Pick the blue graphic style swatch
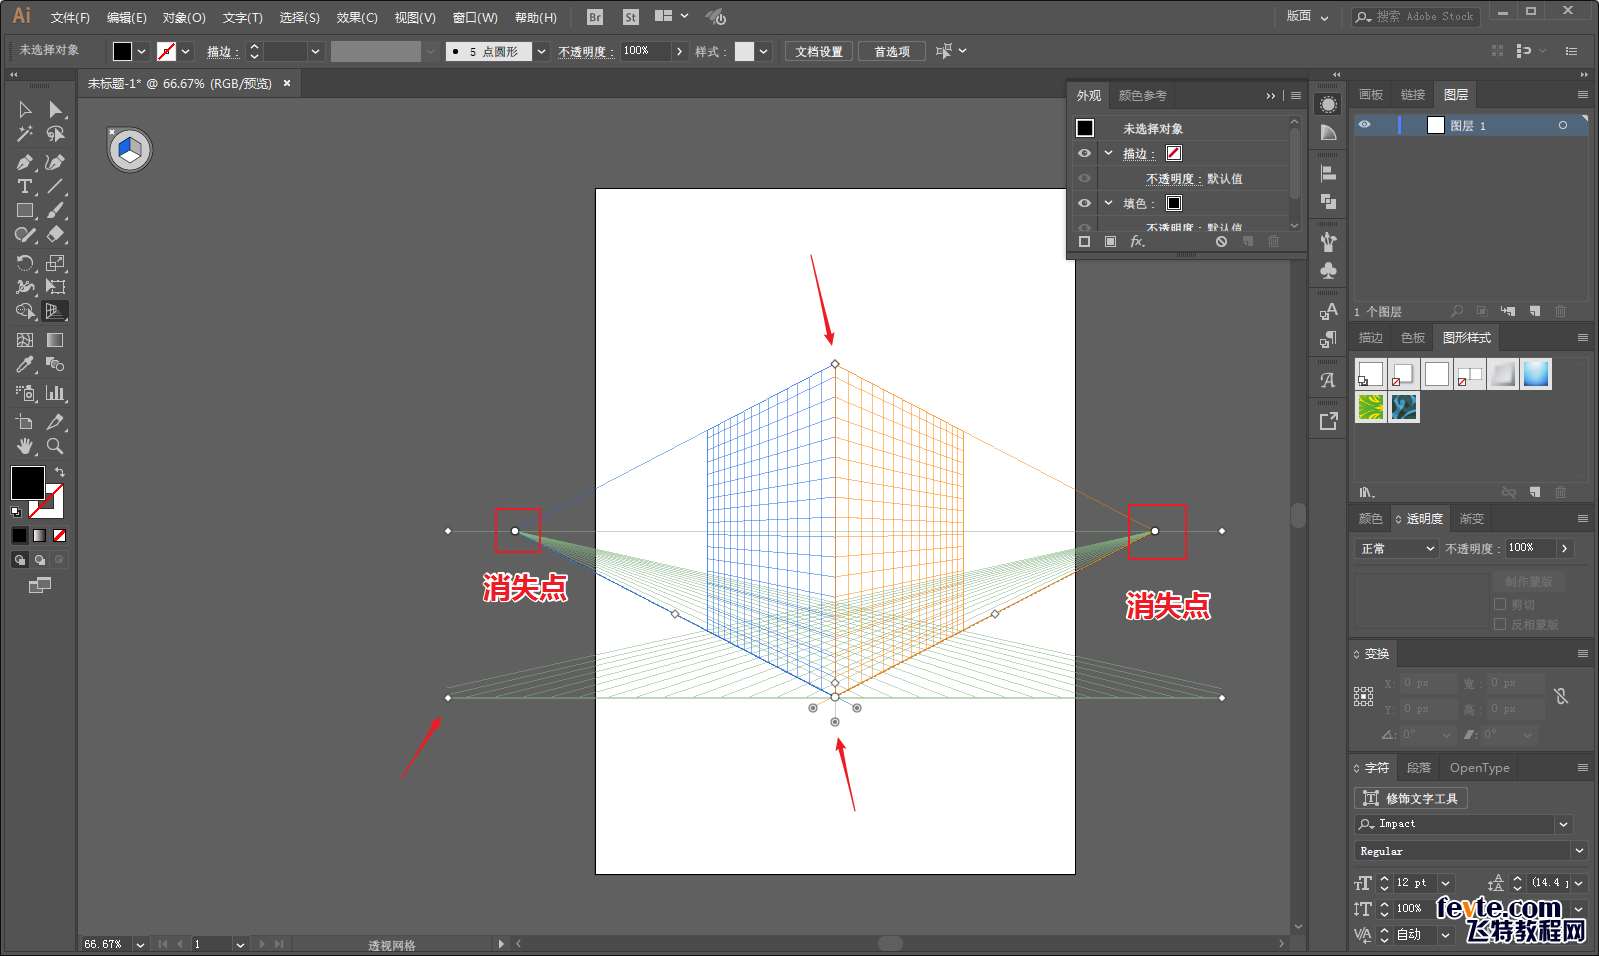Viewport: 1599px width, 956px height. pos(1536,374)
